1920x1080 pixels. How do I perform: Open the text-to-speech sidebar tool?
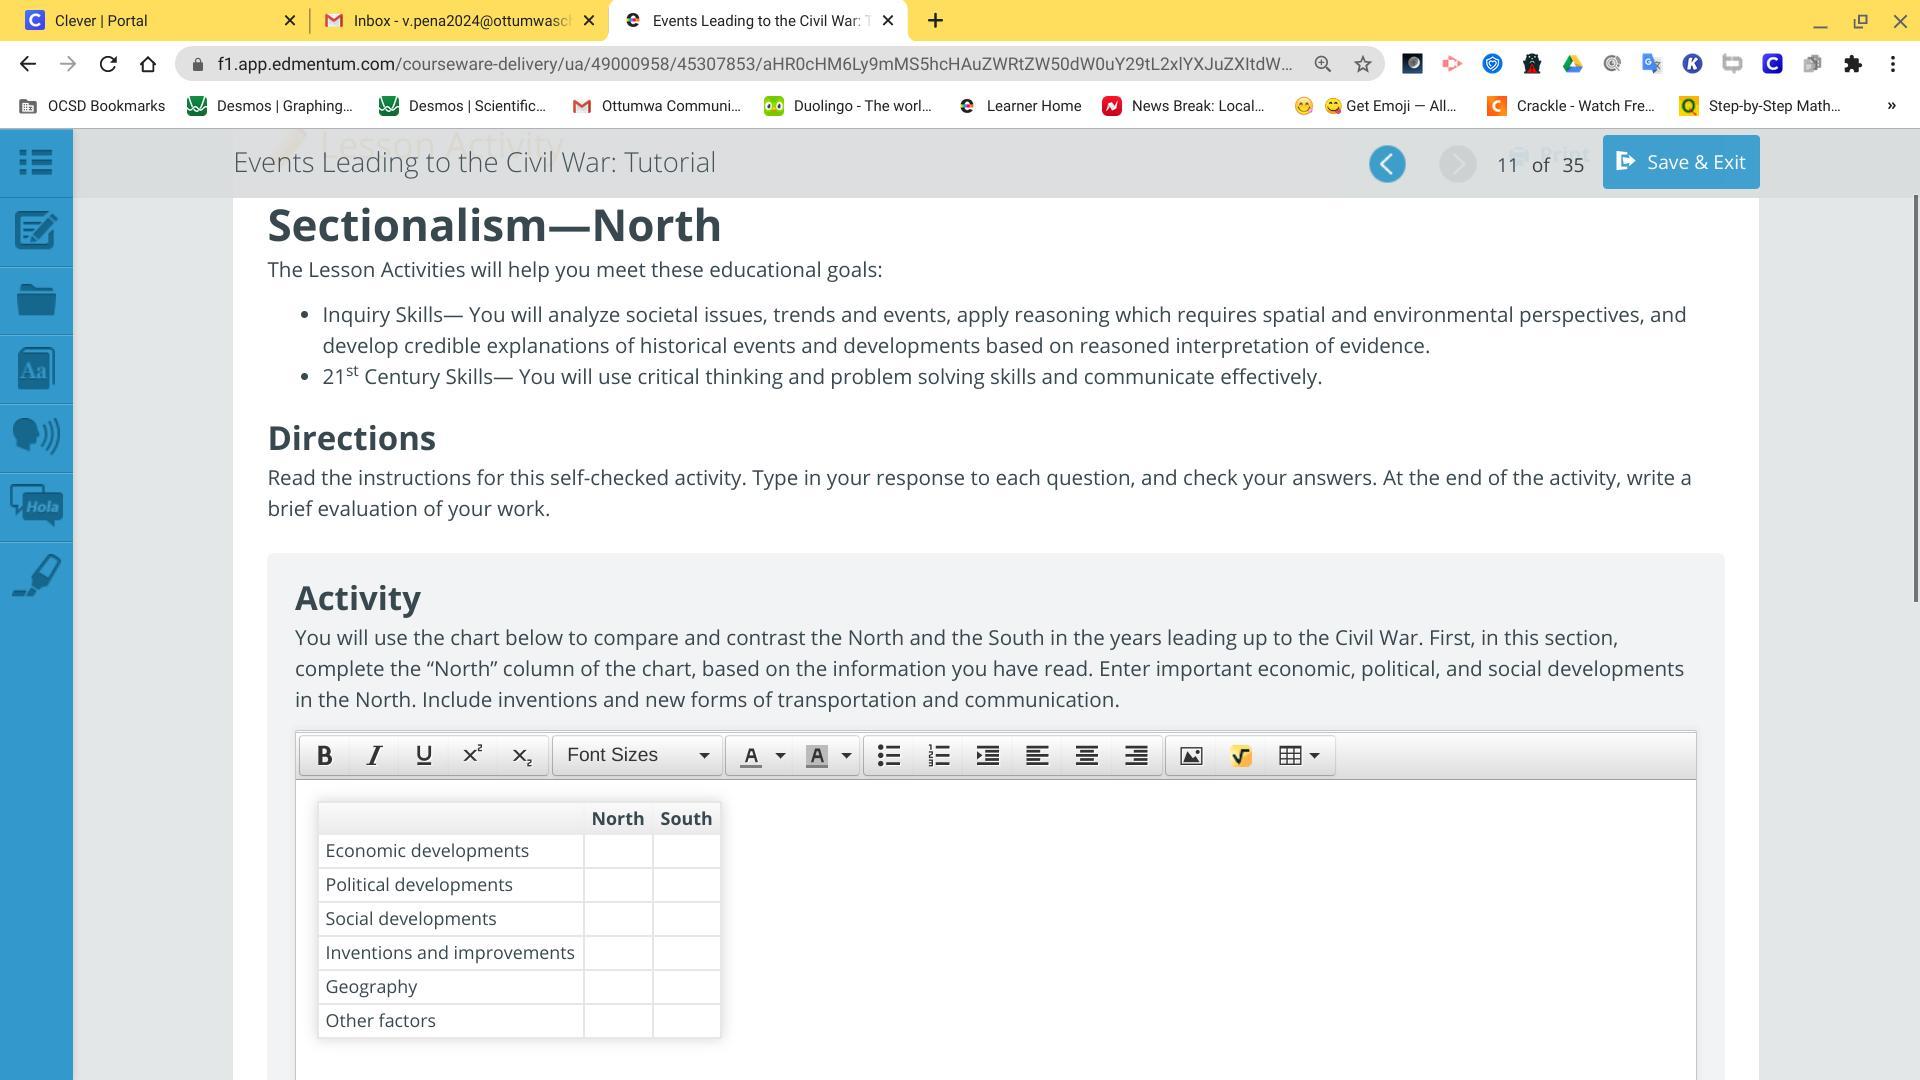[36, 437]
